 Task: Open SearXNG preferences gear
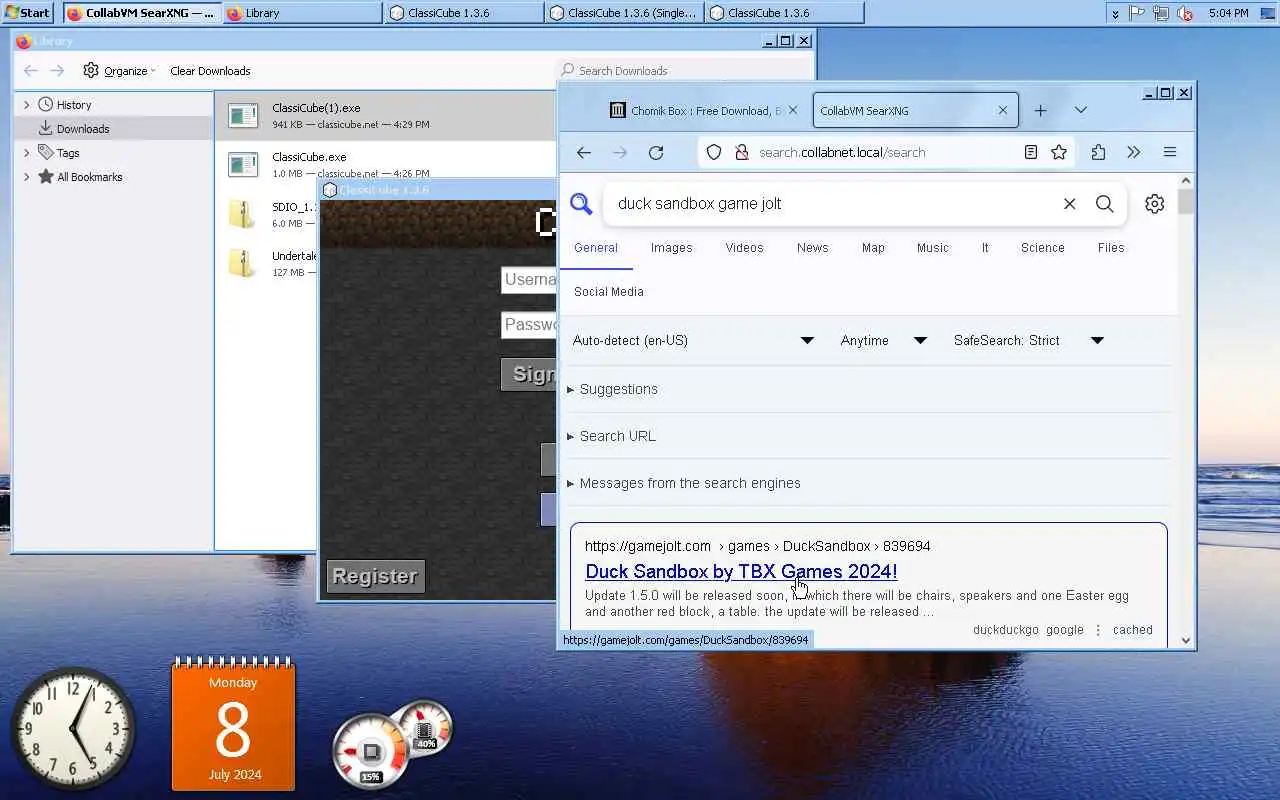pyautogui.click(x=1154, y=203)
